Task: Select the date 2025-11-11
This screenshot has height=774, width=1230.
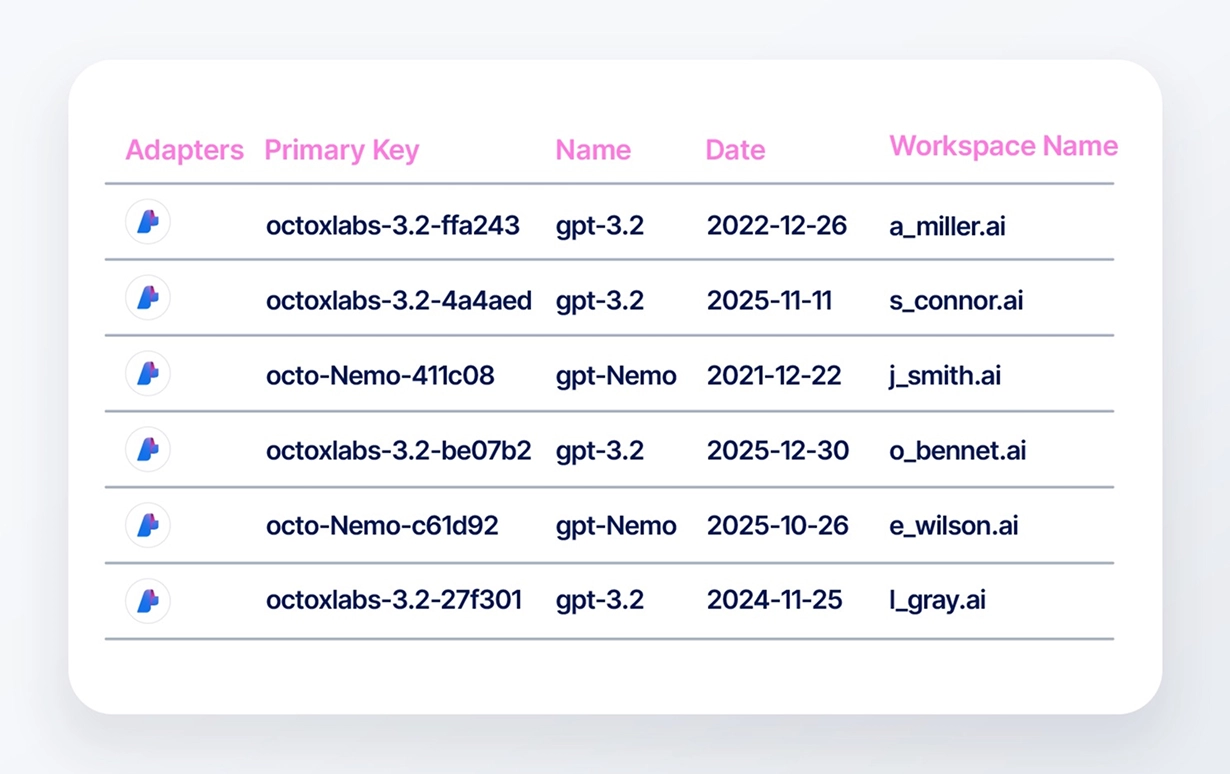Action: coord(769,301)
